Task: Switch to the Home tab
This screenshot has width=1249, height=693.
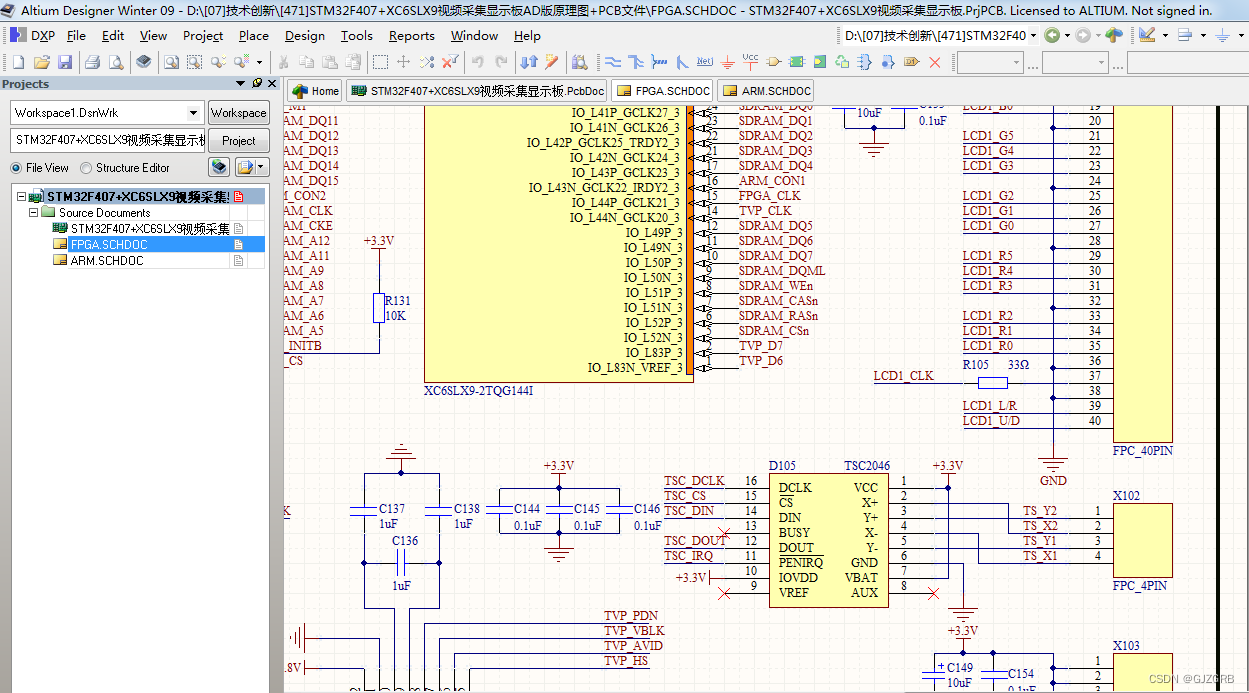Action: point(315,91)
